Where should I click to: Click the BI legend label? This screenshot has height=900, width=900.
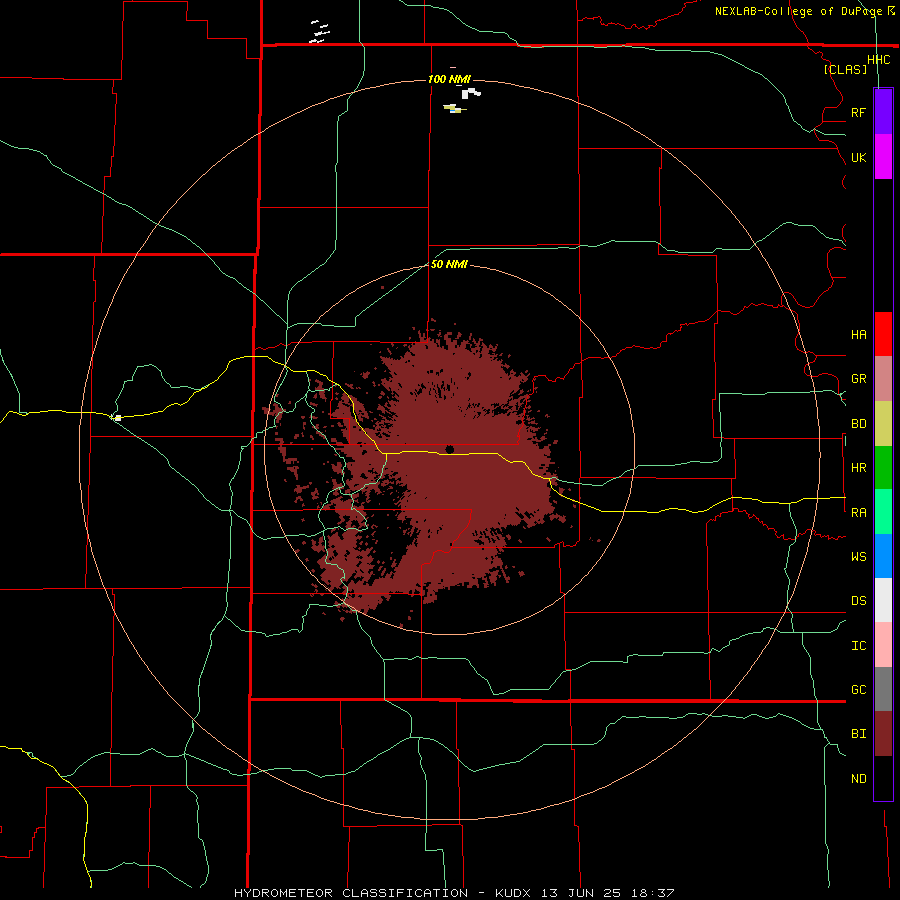click(x=858, y=734)
